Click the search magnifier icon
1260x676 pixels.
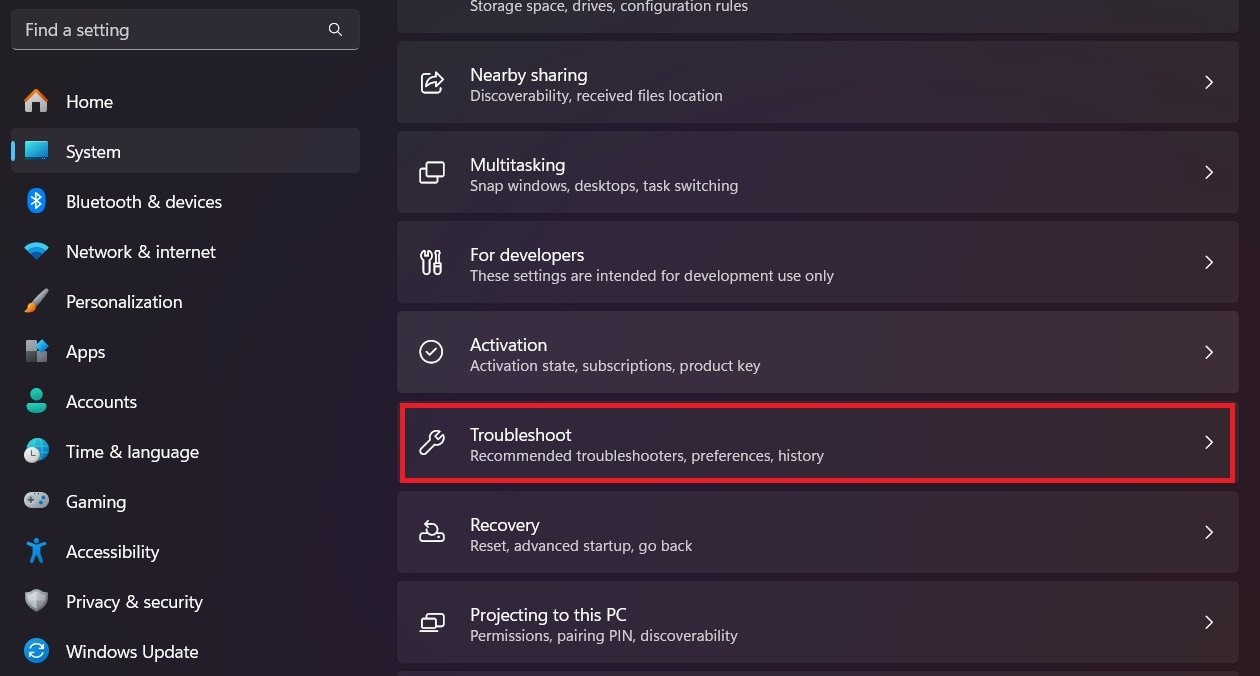(335, 30)
